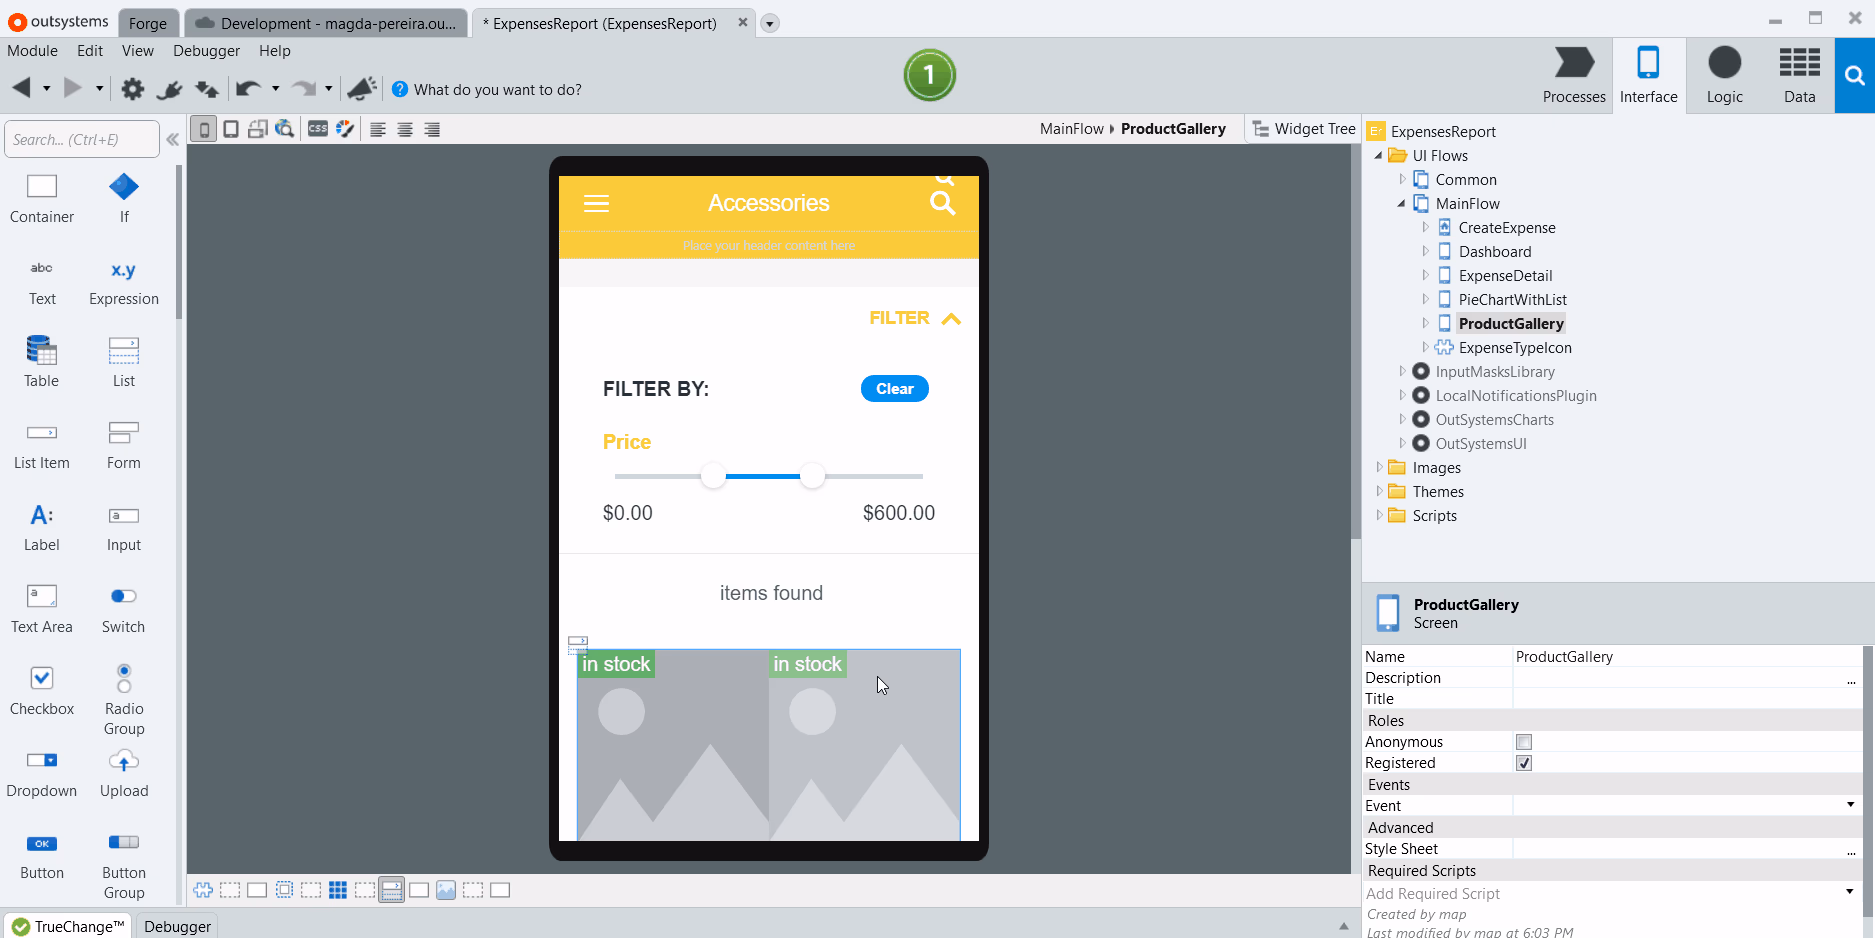Open Manage Dependencies plug icon
The width and height of the screenshot is (1875, 938).
[169, 89]
